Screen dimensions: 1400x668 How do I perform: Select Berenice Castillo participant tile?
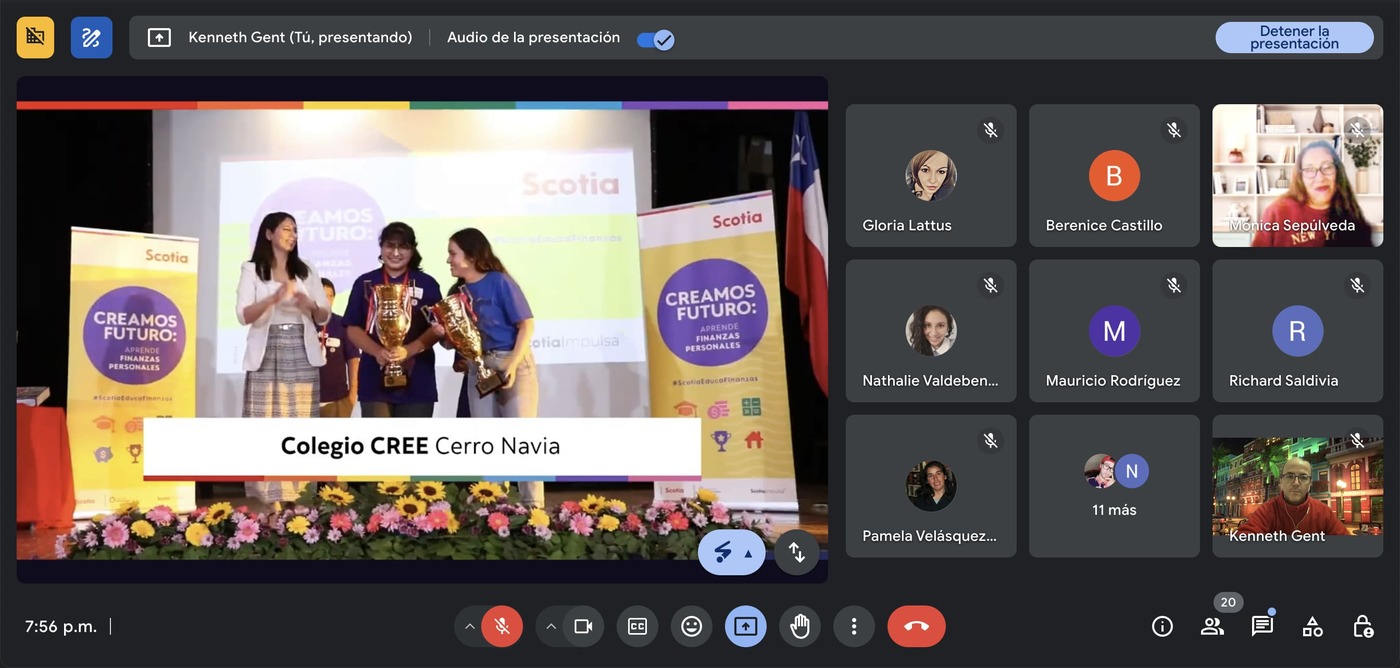(x=1114, y=175)
